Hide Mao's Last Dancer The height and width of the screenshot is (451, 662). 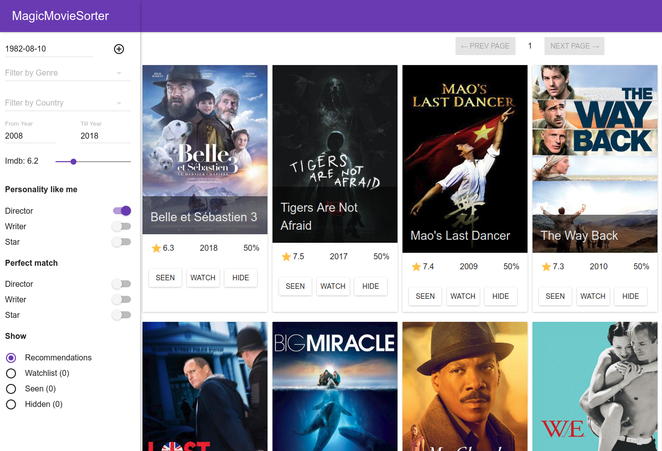501,296
